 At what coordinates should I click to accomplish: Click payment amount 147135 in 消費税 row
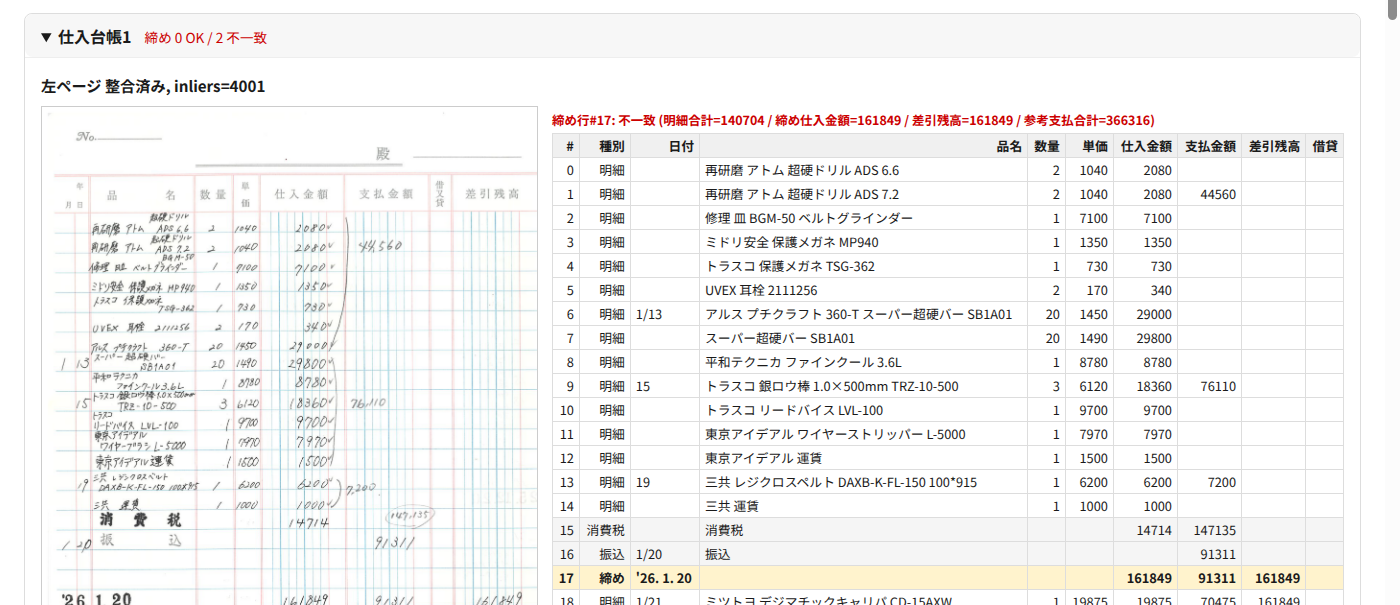1210,530
